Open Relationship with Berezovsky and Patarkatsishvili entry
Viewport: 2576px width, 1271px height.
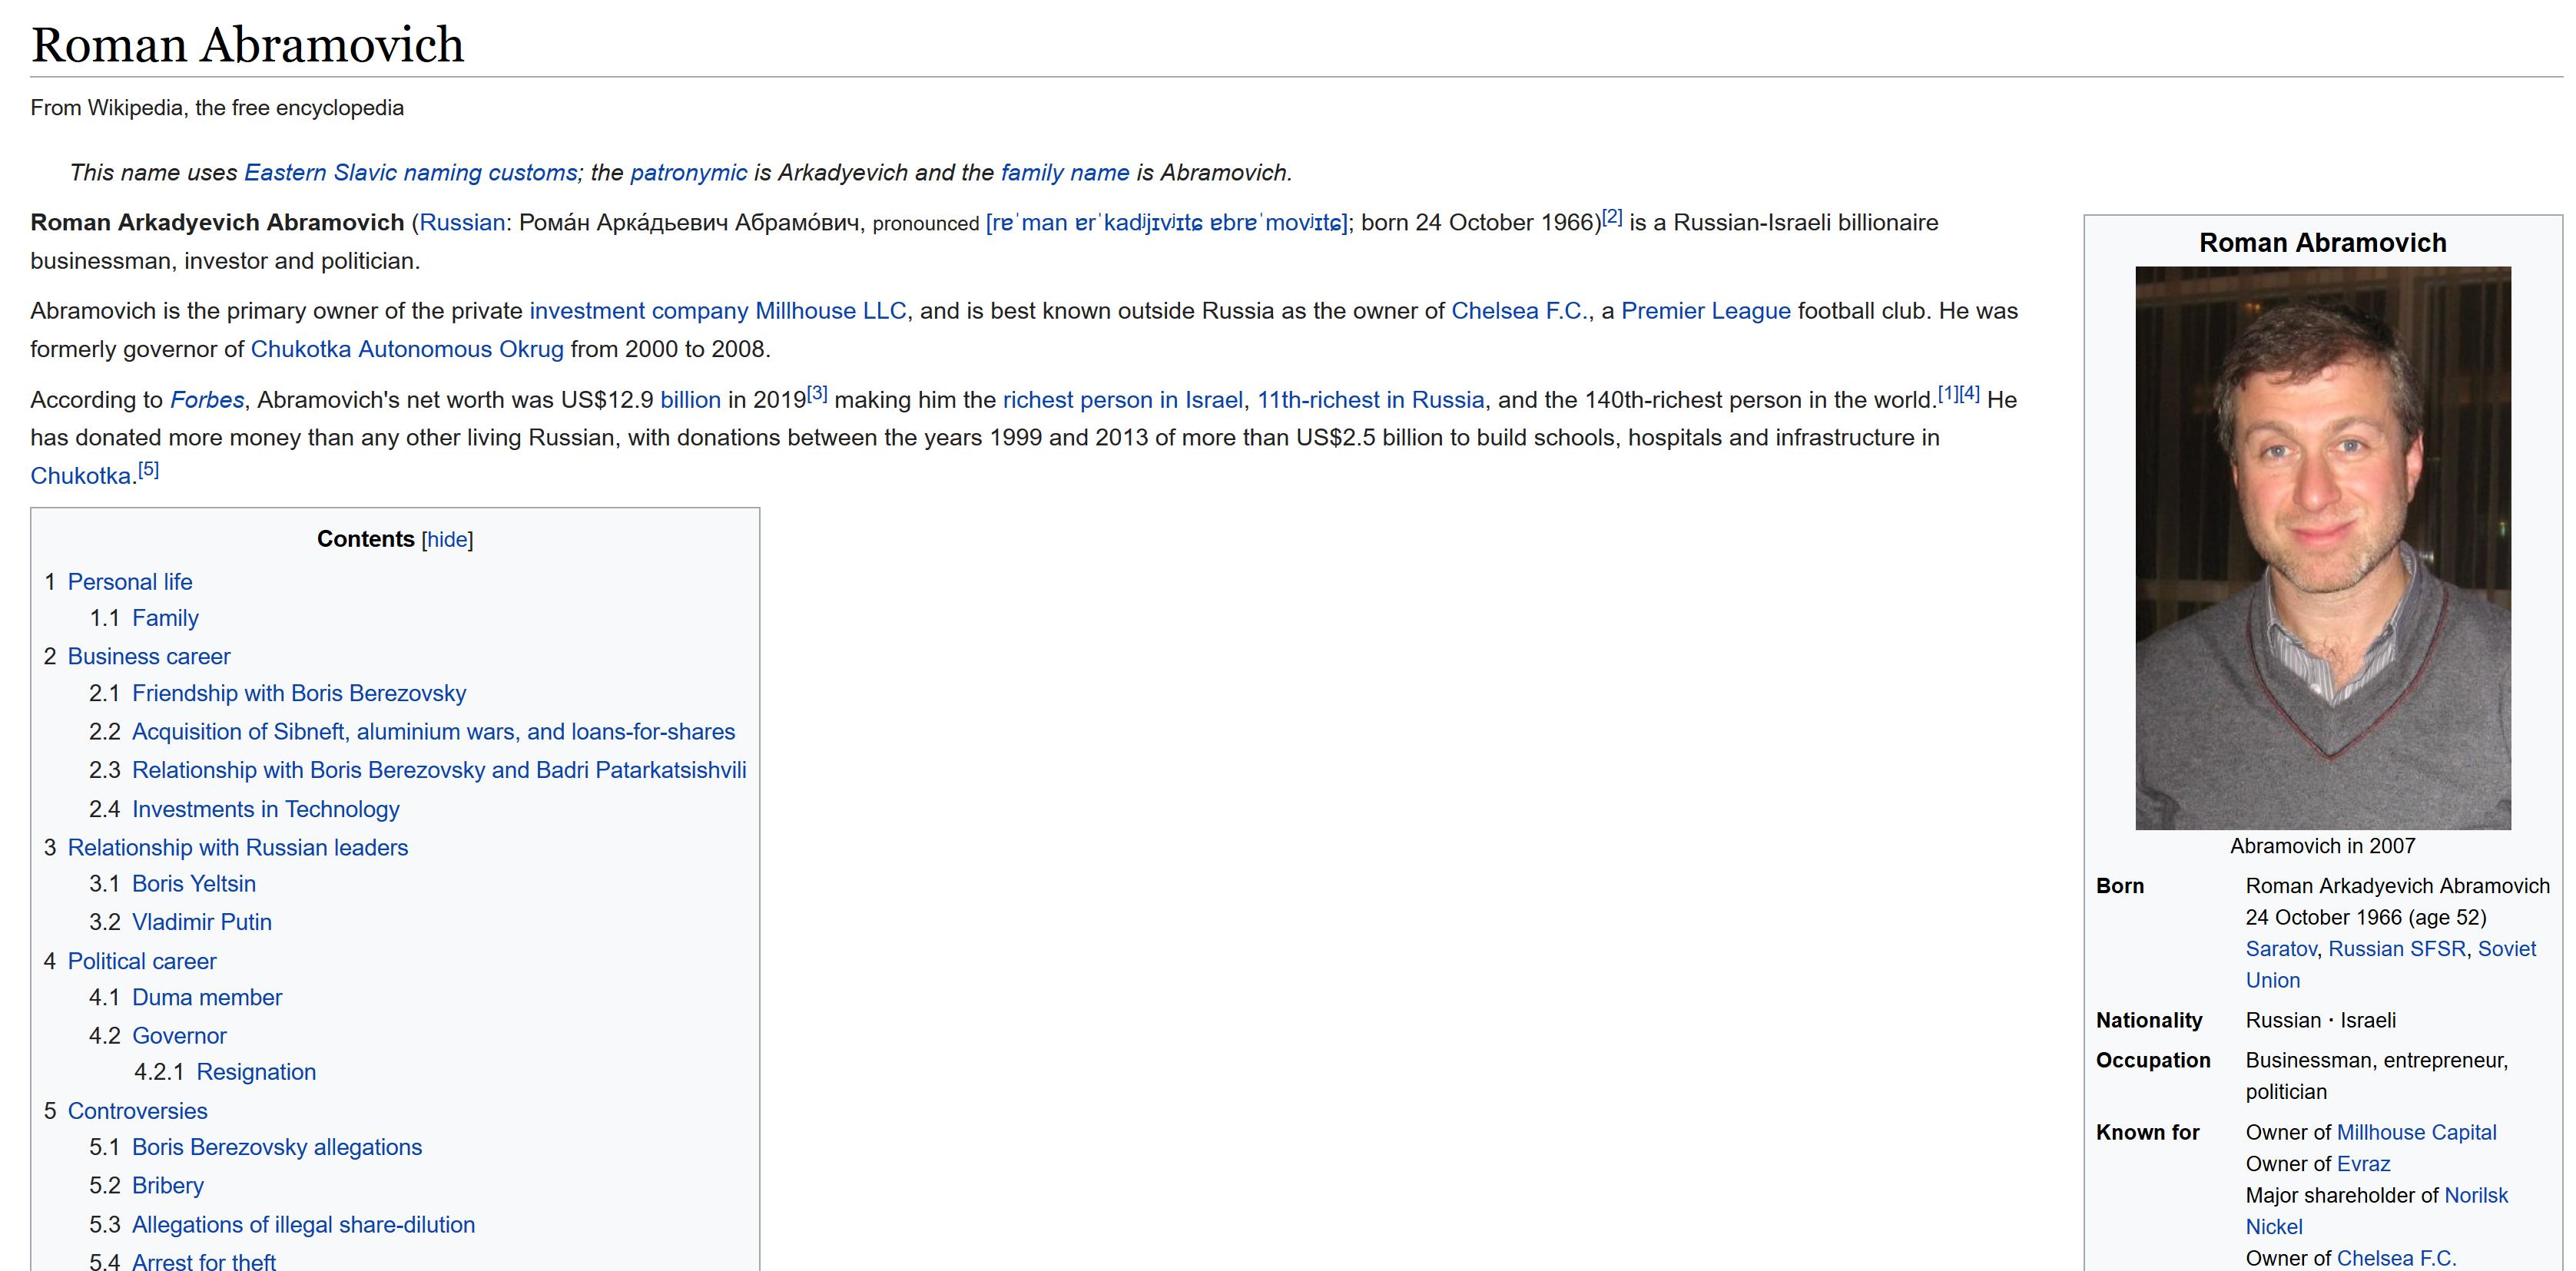pyautogui.click(x=439, y=770)
